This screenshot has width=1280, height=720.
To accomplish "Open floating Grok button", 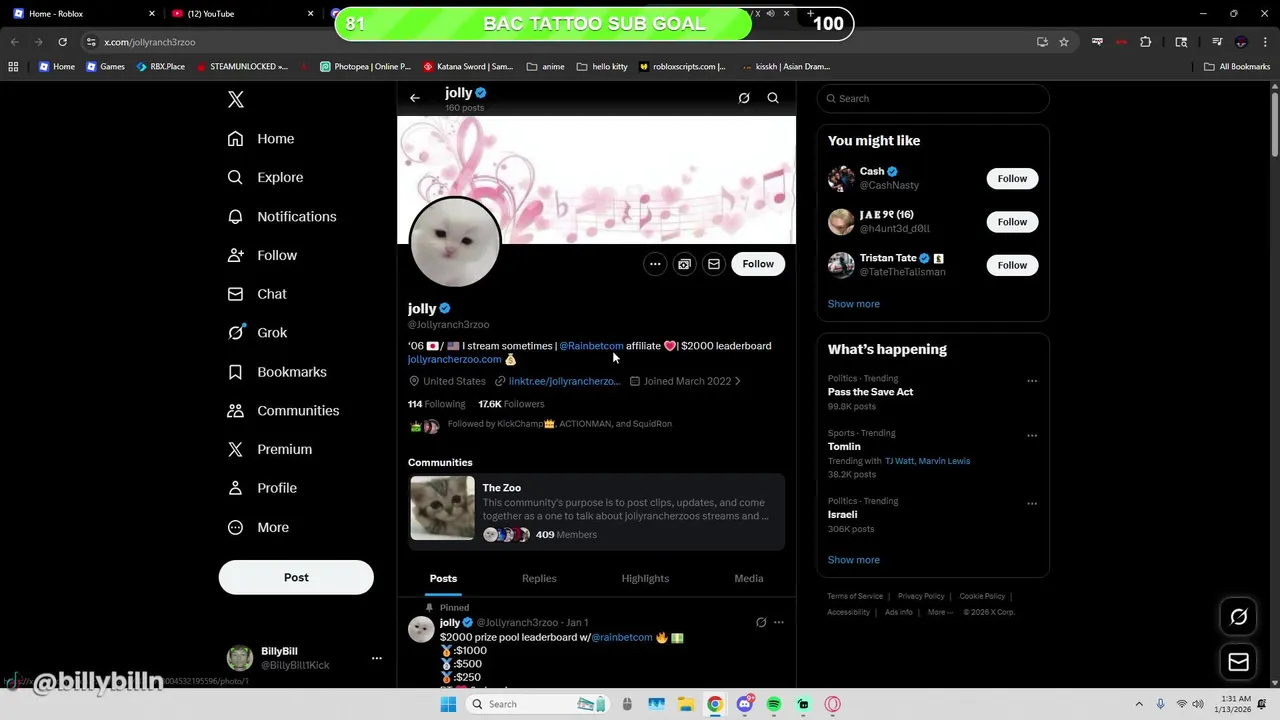I will (1238, 617).
